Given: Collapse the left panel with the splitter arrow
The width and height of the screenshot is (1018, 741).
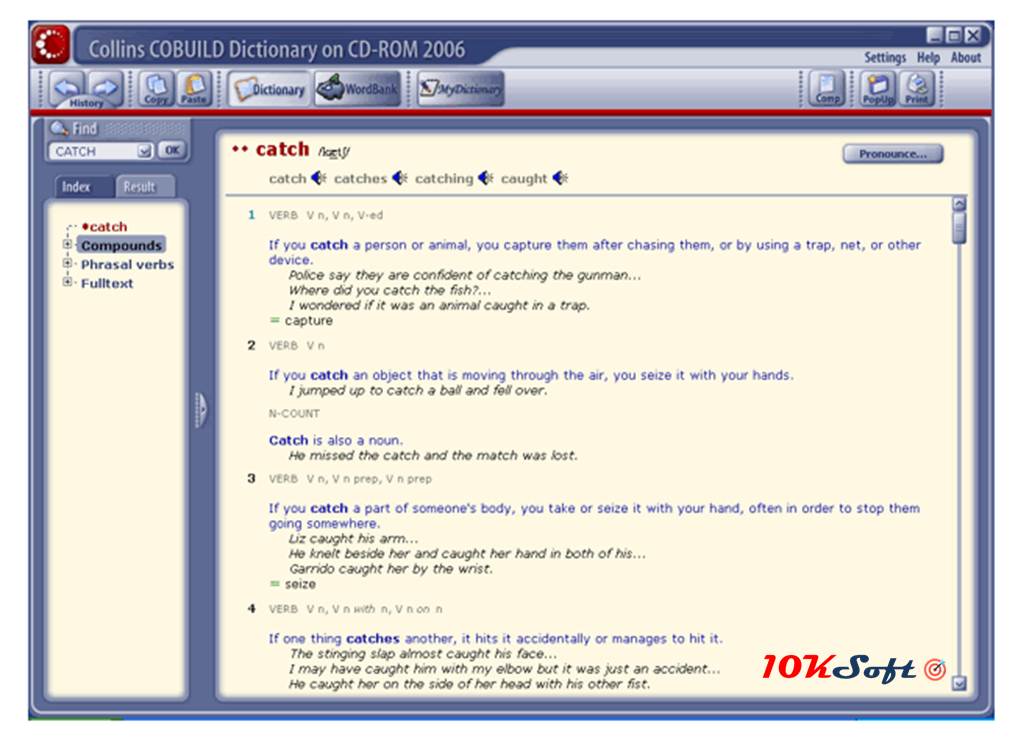Looking at the screenshot, I should point(201,410).
